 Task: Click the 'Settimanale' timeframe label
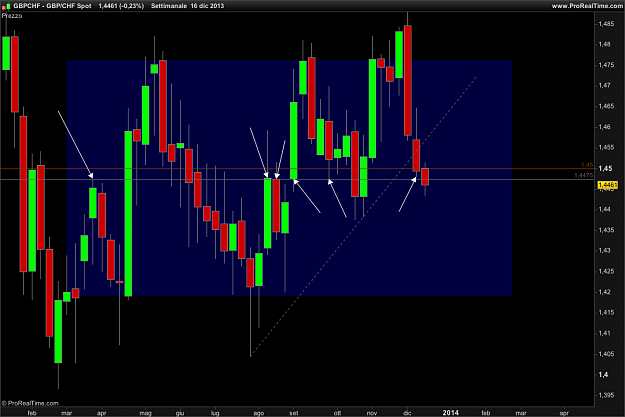pyautogui.click(x=168, y=6)
